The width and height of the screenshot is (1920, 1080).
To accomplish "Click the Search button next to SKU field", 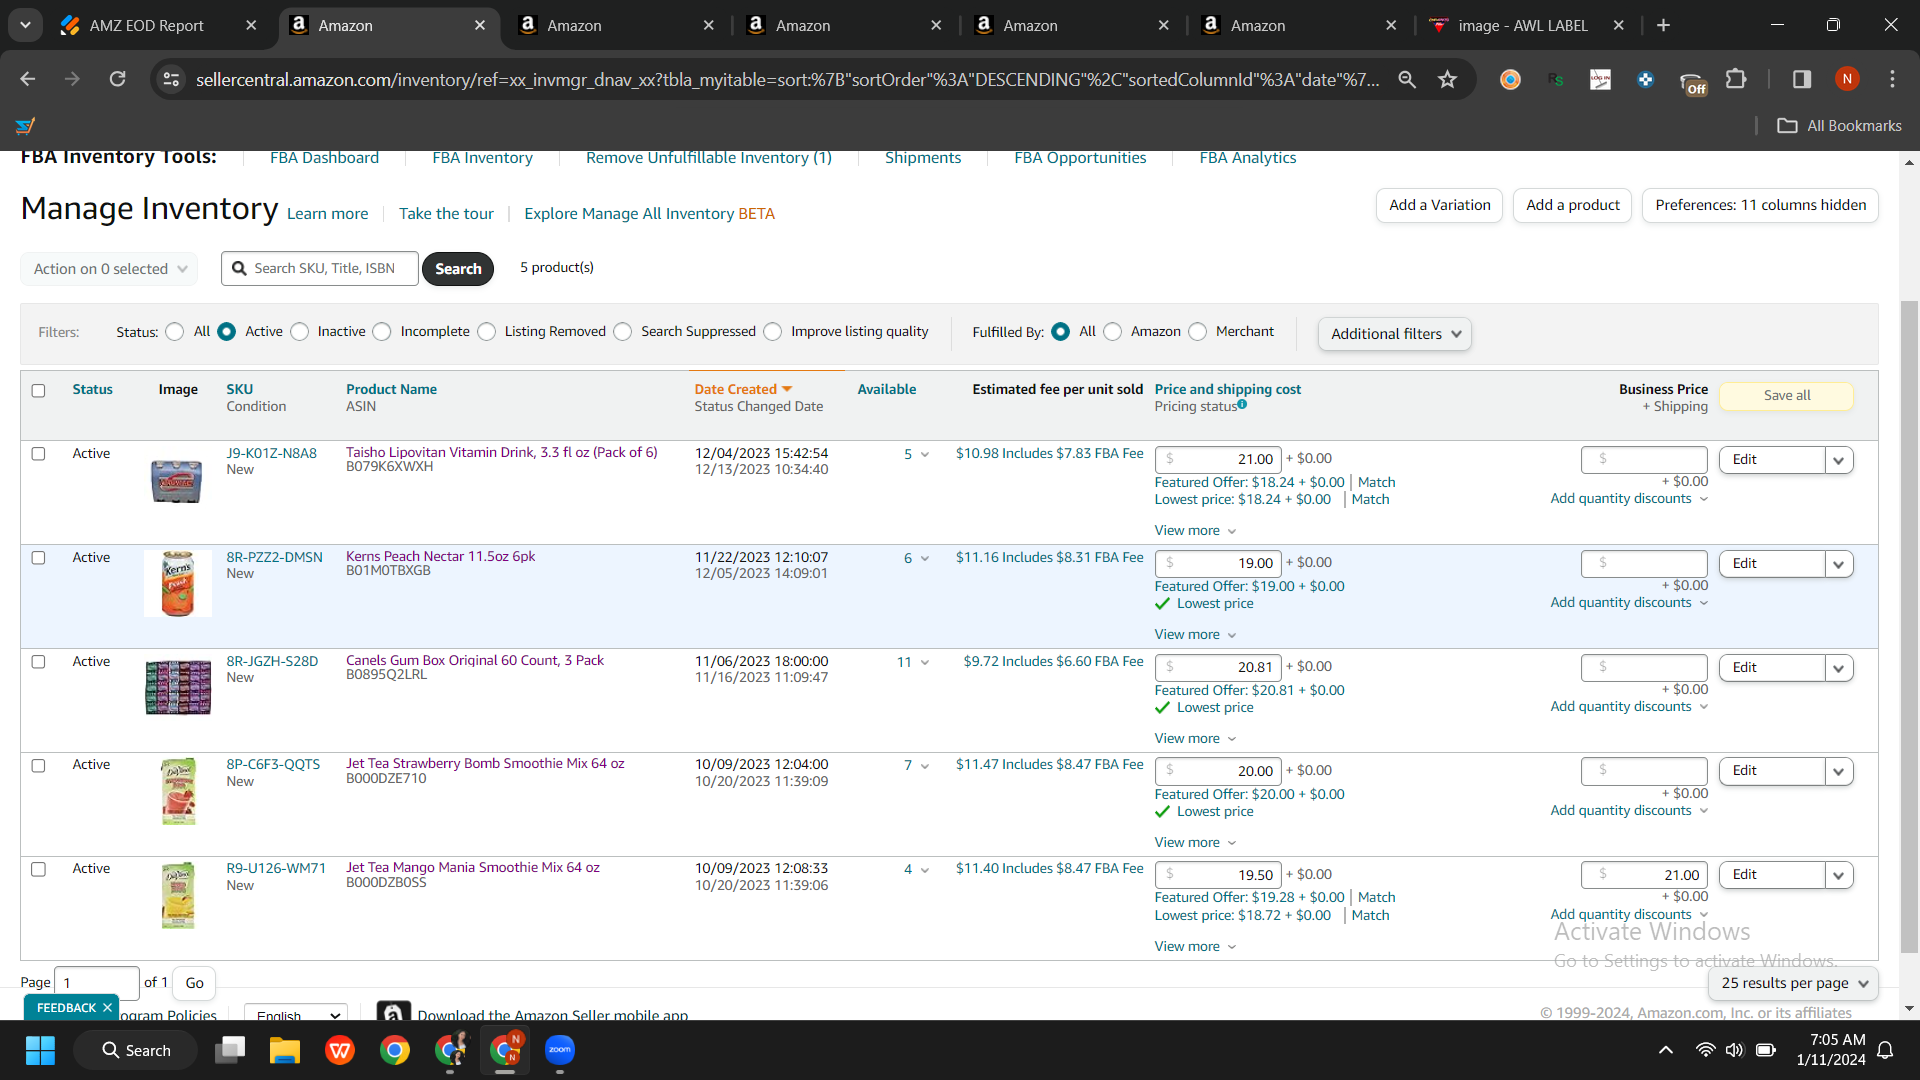I will 458,268.
